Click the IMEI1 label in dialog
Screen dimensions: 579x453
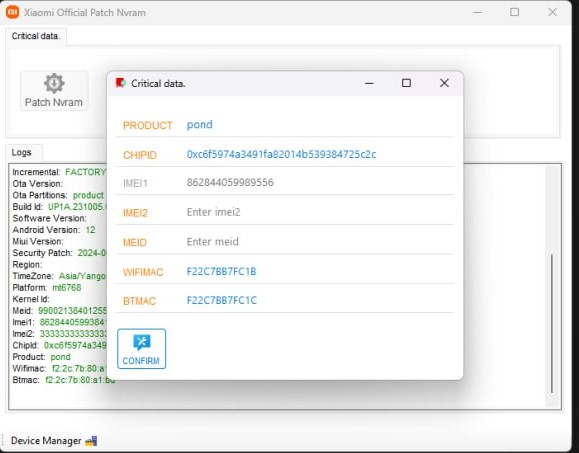(x=135, y=183)
